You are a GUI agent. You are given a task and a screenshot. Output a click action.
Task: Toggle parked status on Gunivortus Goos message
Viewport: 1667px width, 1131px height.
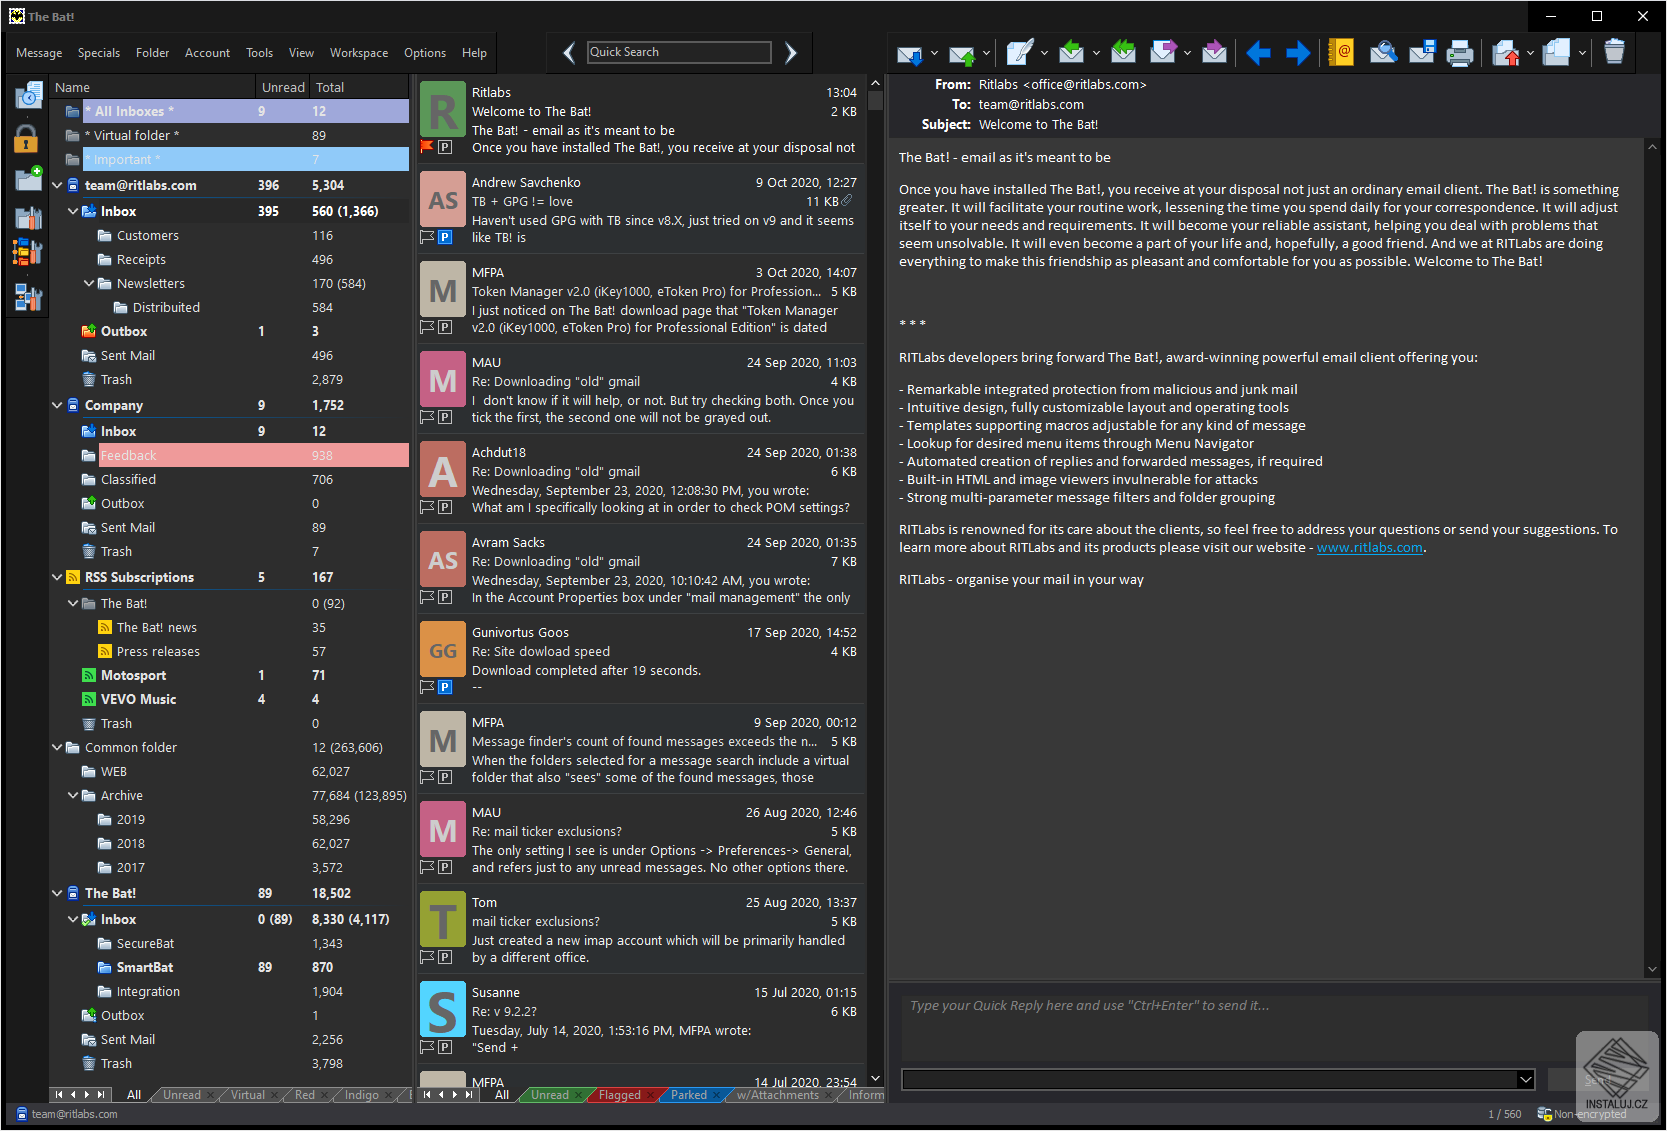point(445,687)
